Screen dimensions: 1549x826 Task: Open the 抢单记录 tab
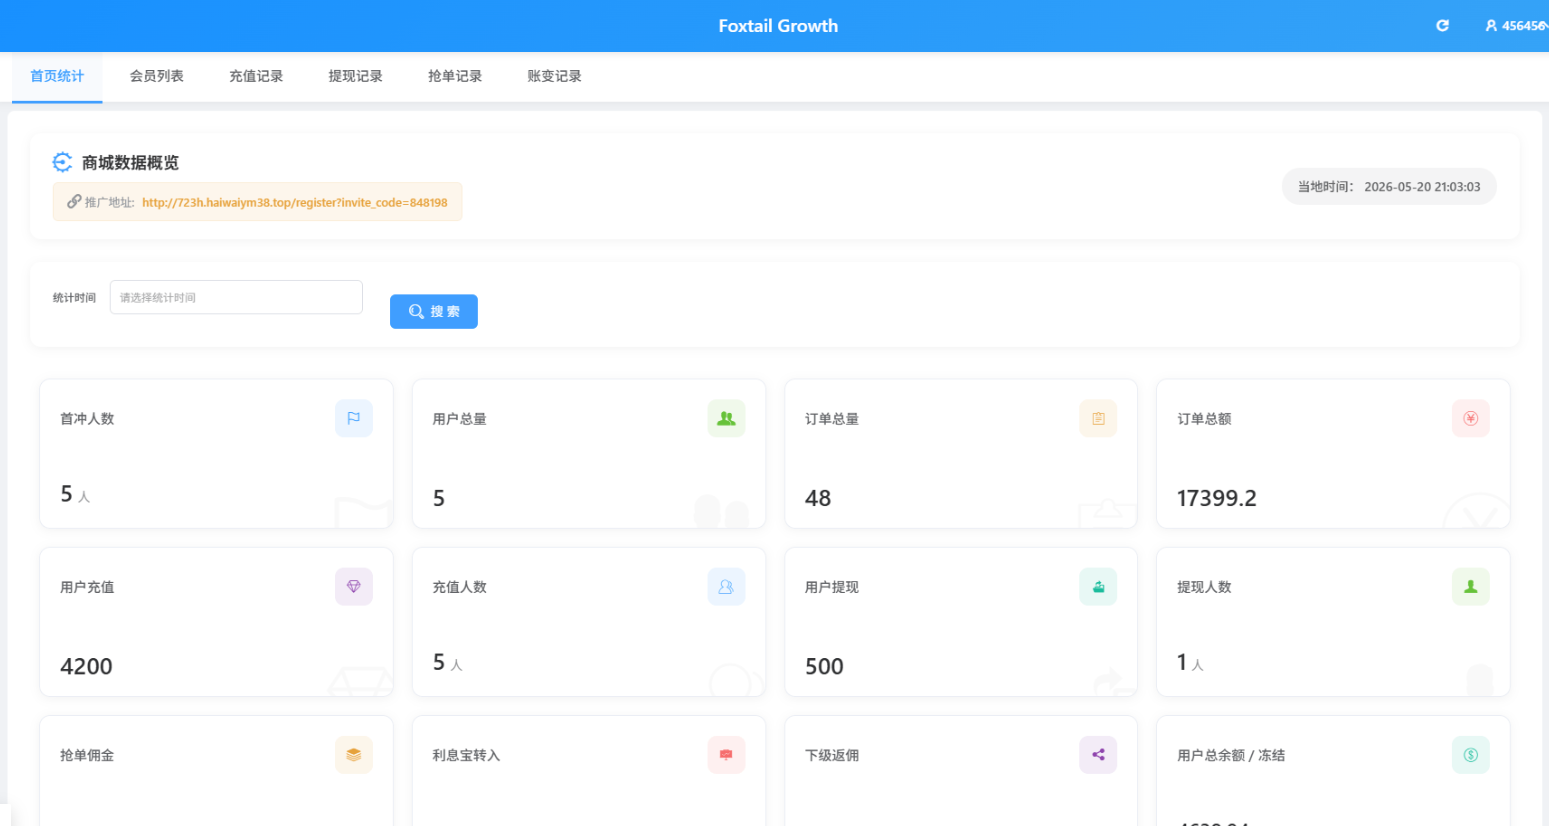click(x=455, y=76)
